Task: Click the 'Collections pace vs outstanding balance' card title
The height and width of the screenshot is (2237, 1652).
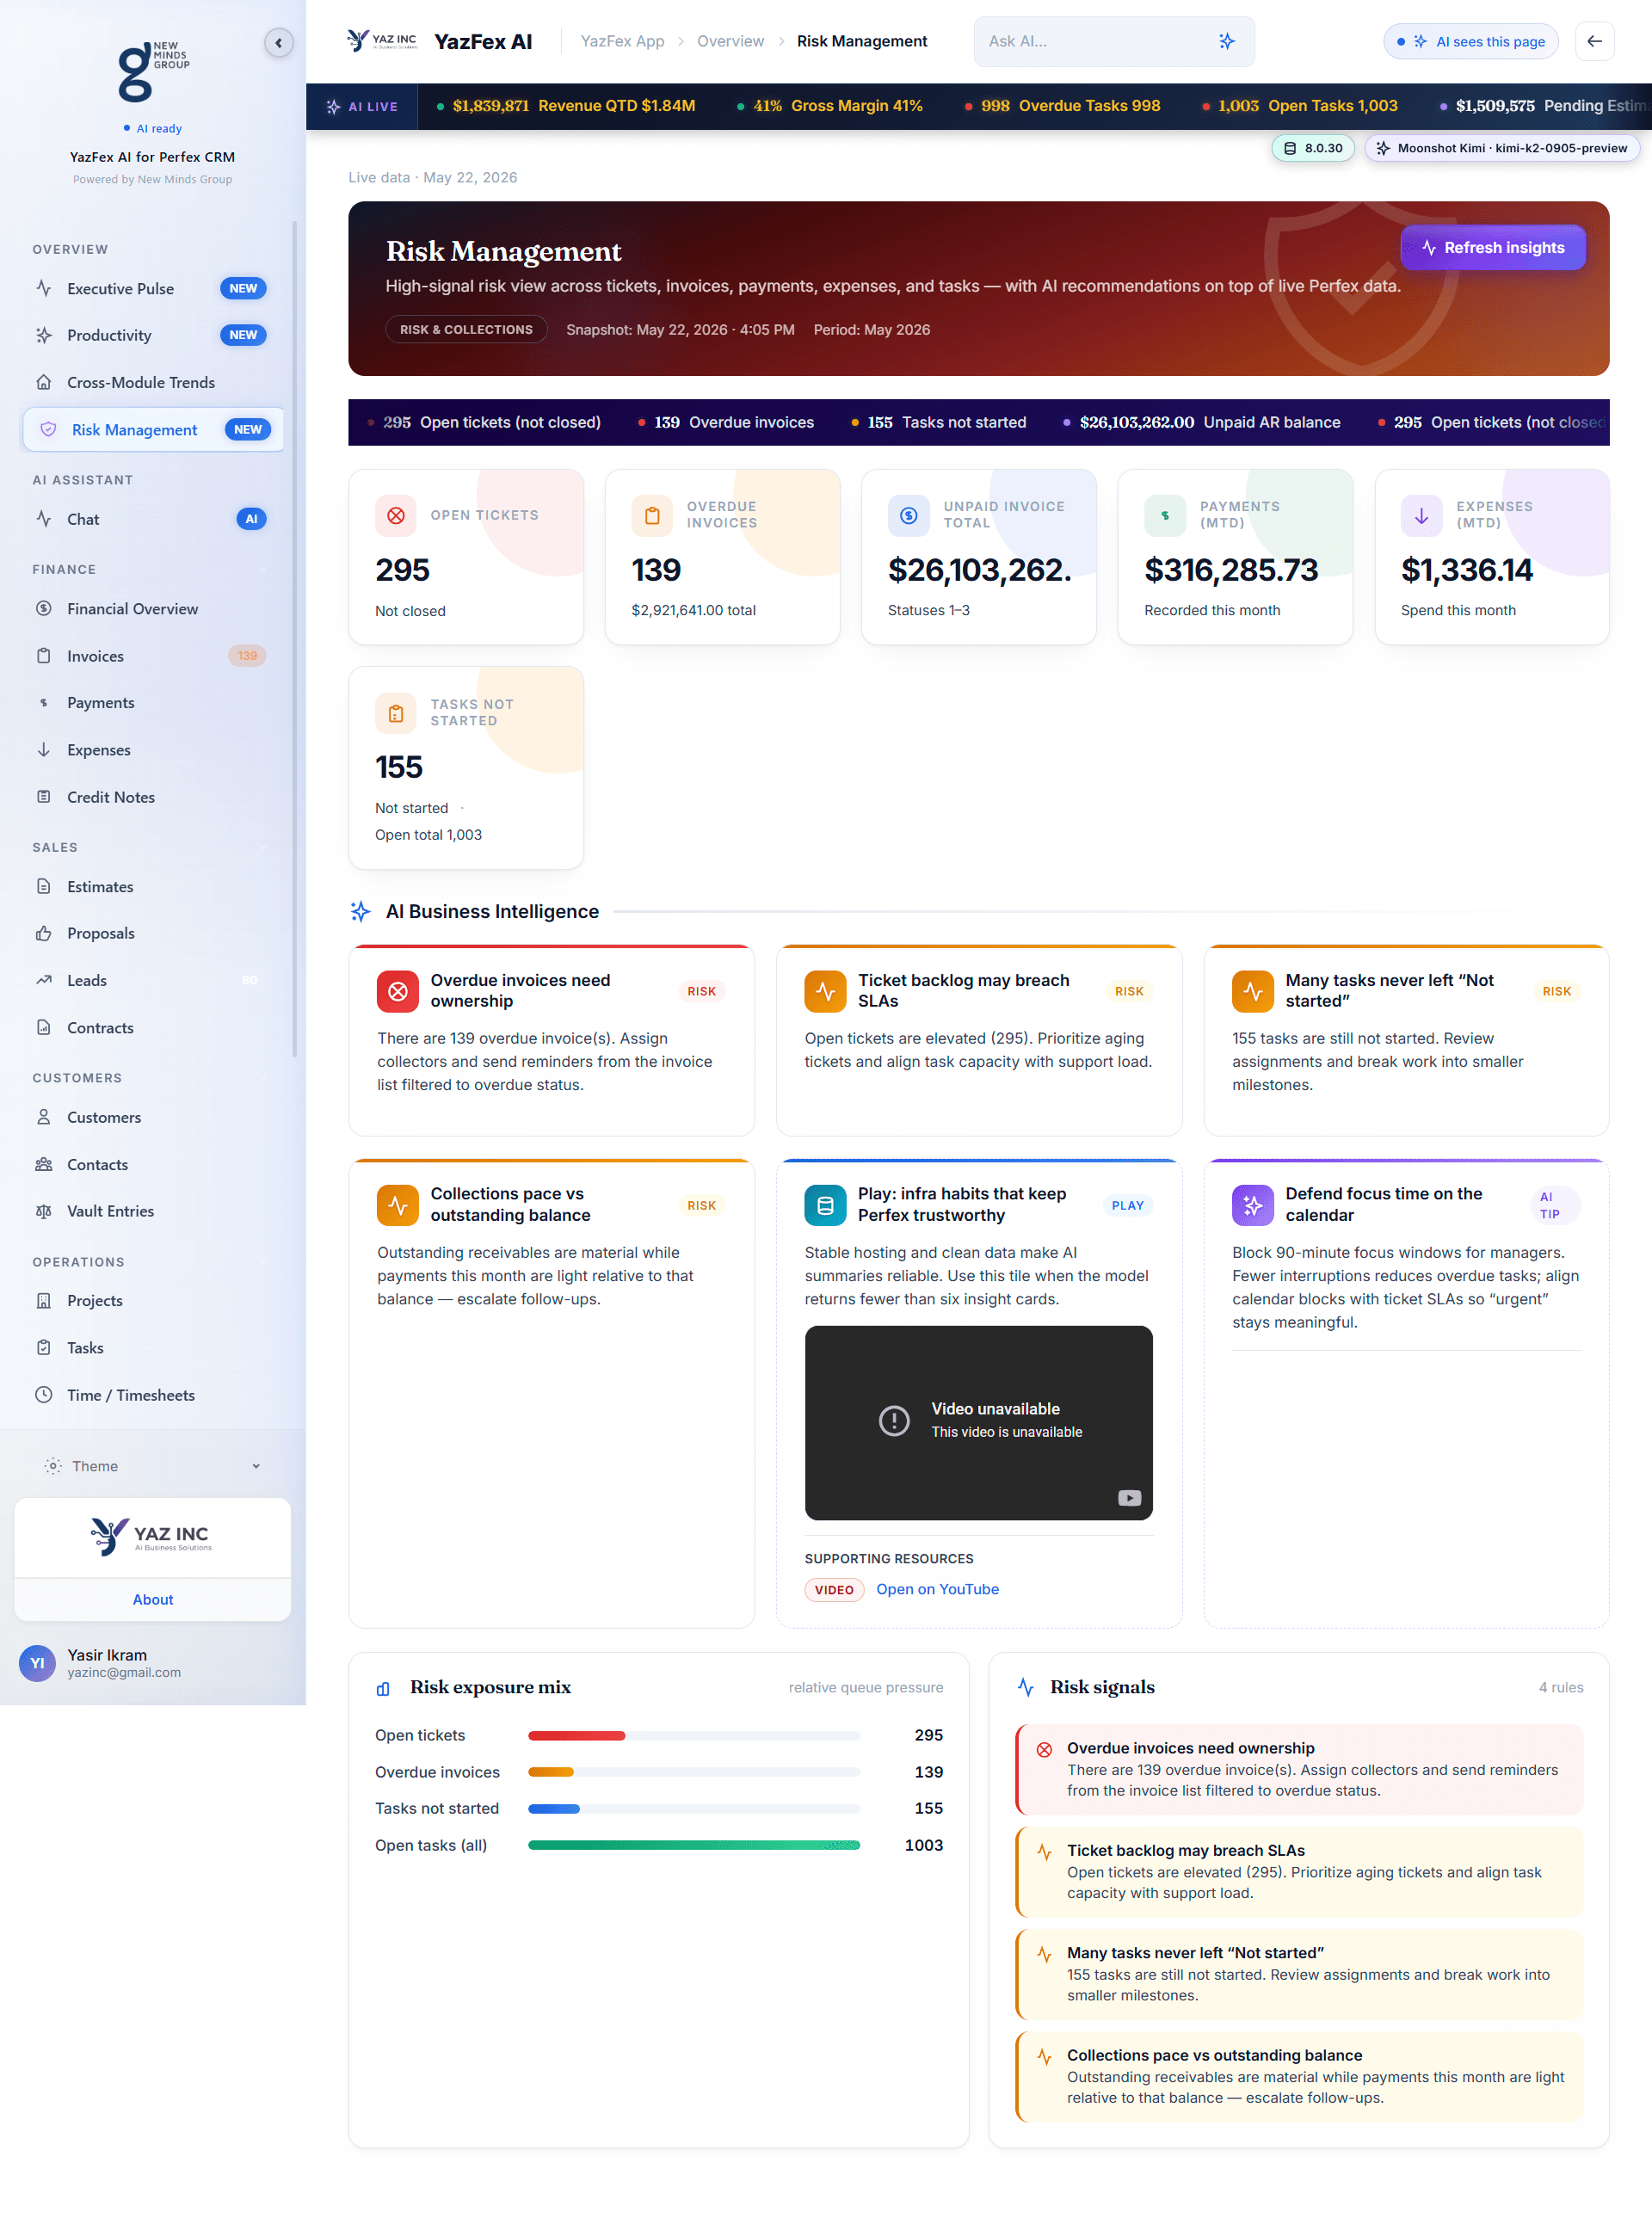Action: pyautogui.click(x=510, y=1204)
